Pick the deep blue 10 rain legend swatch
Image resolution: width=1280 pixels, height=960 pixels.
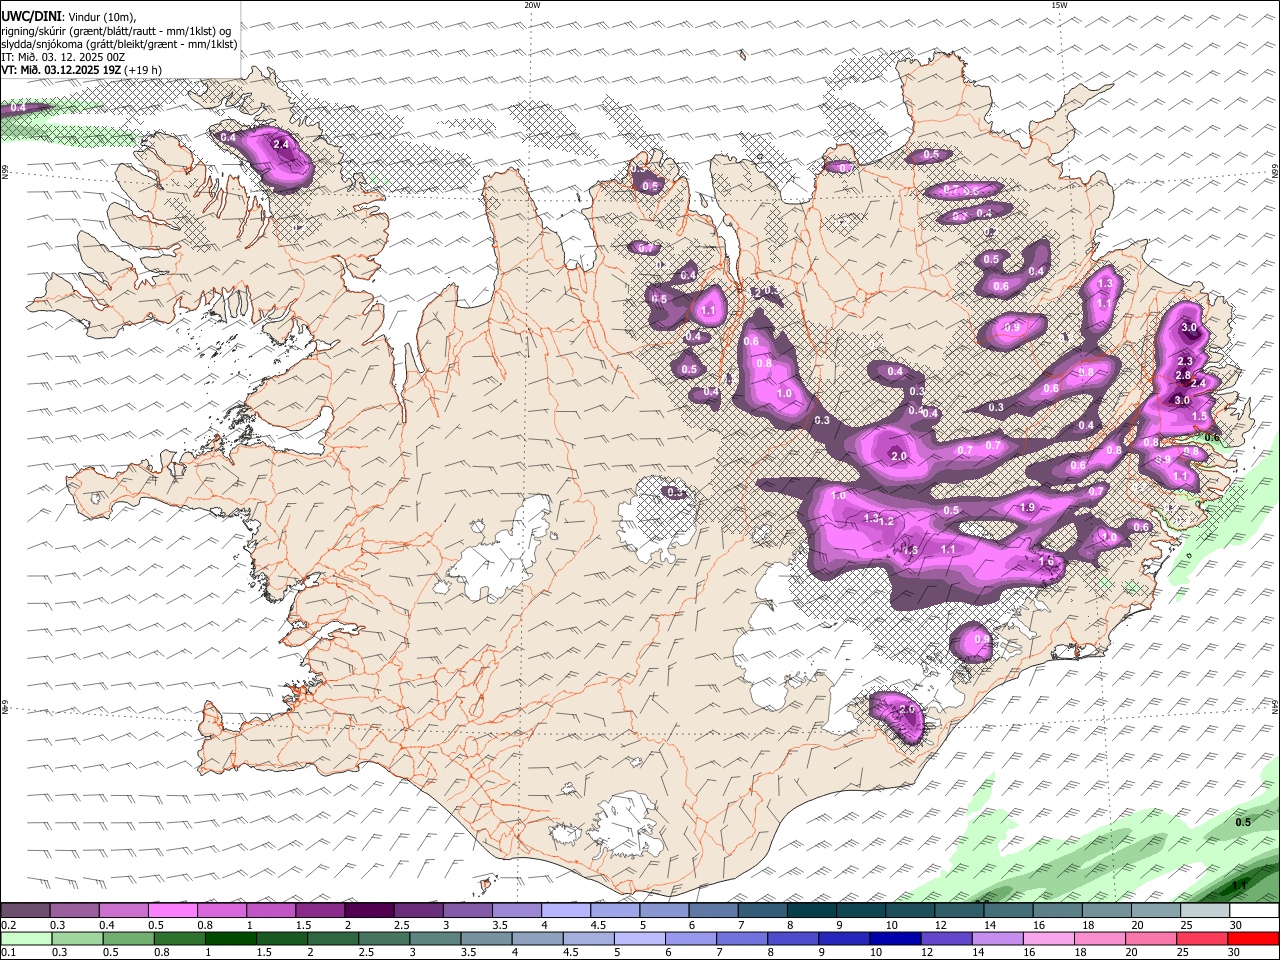[x=895, y=939]
